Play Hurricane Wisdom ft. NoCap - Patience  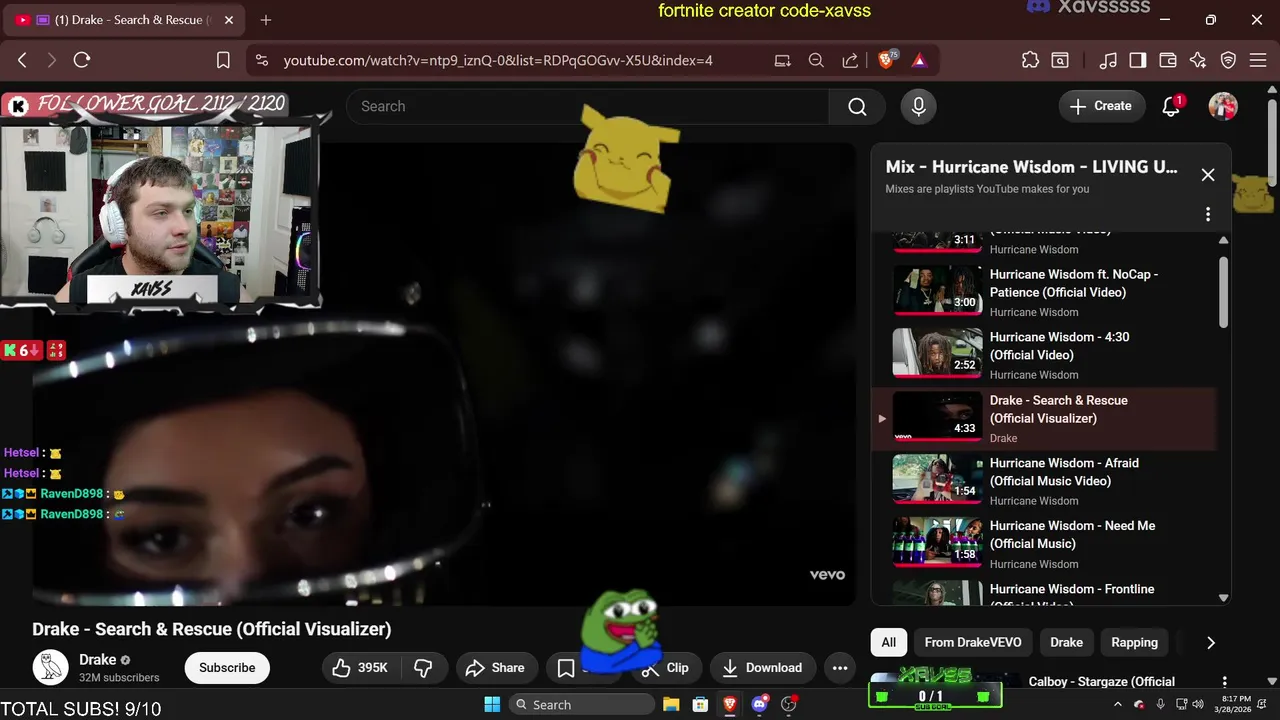pyautogui.click(x=1045, y=292)
